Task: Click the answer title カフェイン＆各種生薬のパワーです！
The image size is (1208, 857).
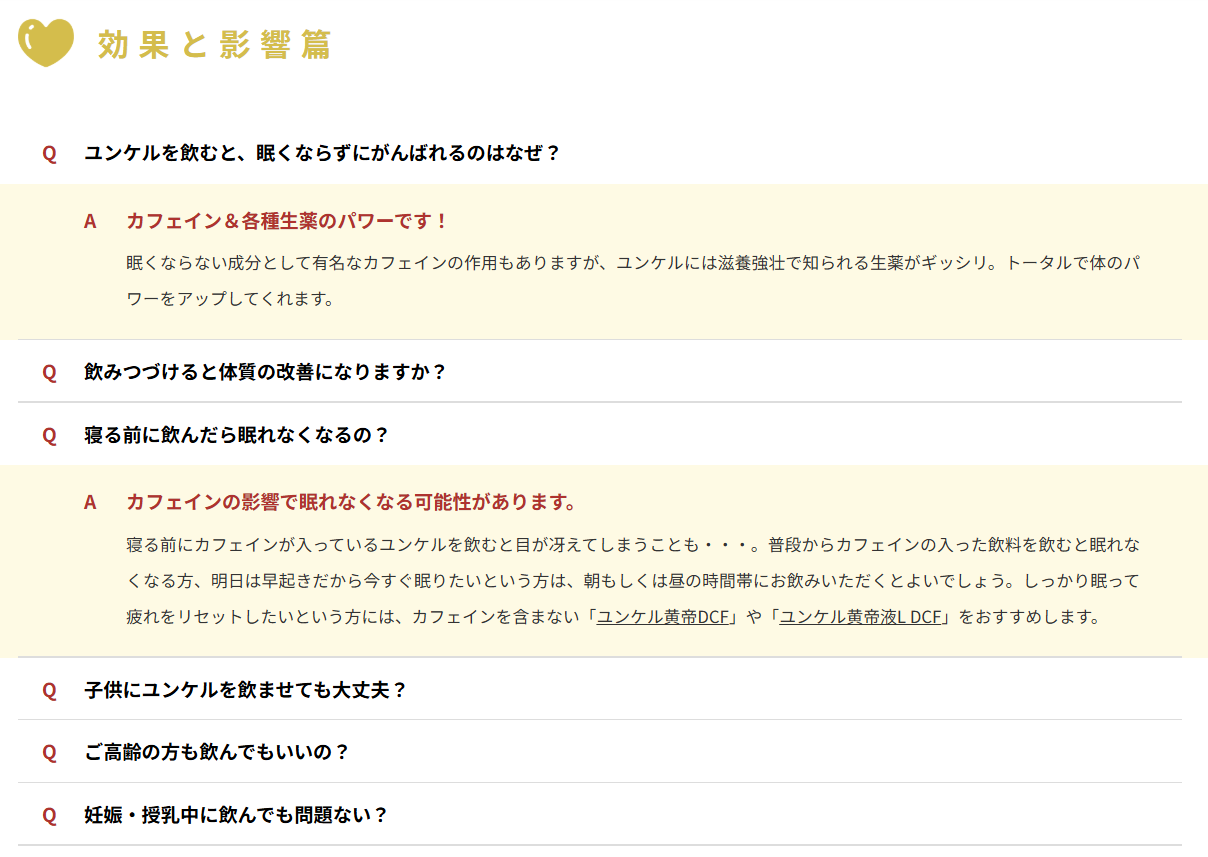Action: pyautogui.click(x=287, y=221)
